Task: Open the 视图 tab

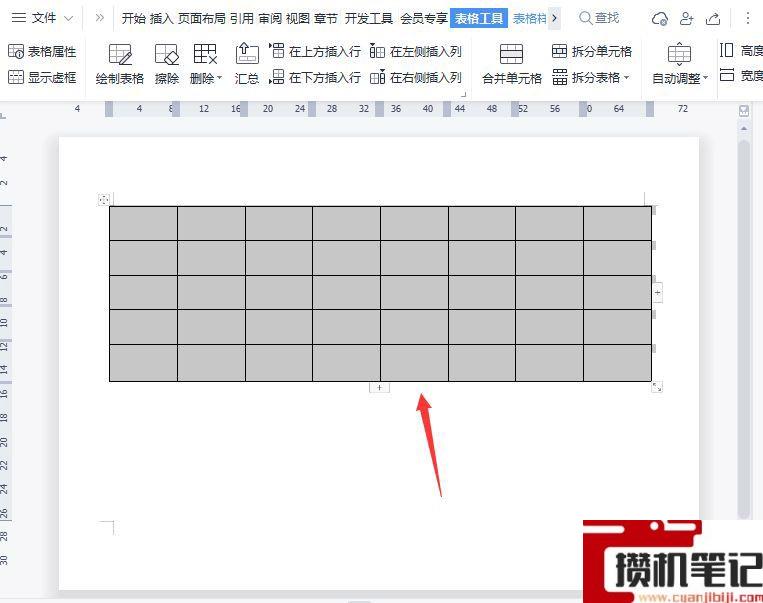Action: tap(298, 18)
